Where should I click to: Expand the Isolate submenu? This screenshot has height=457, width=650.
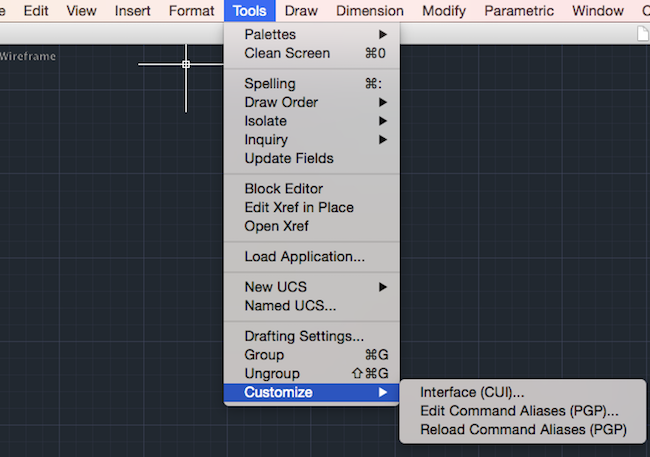[x=312, y=121]
